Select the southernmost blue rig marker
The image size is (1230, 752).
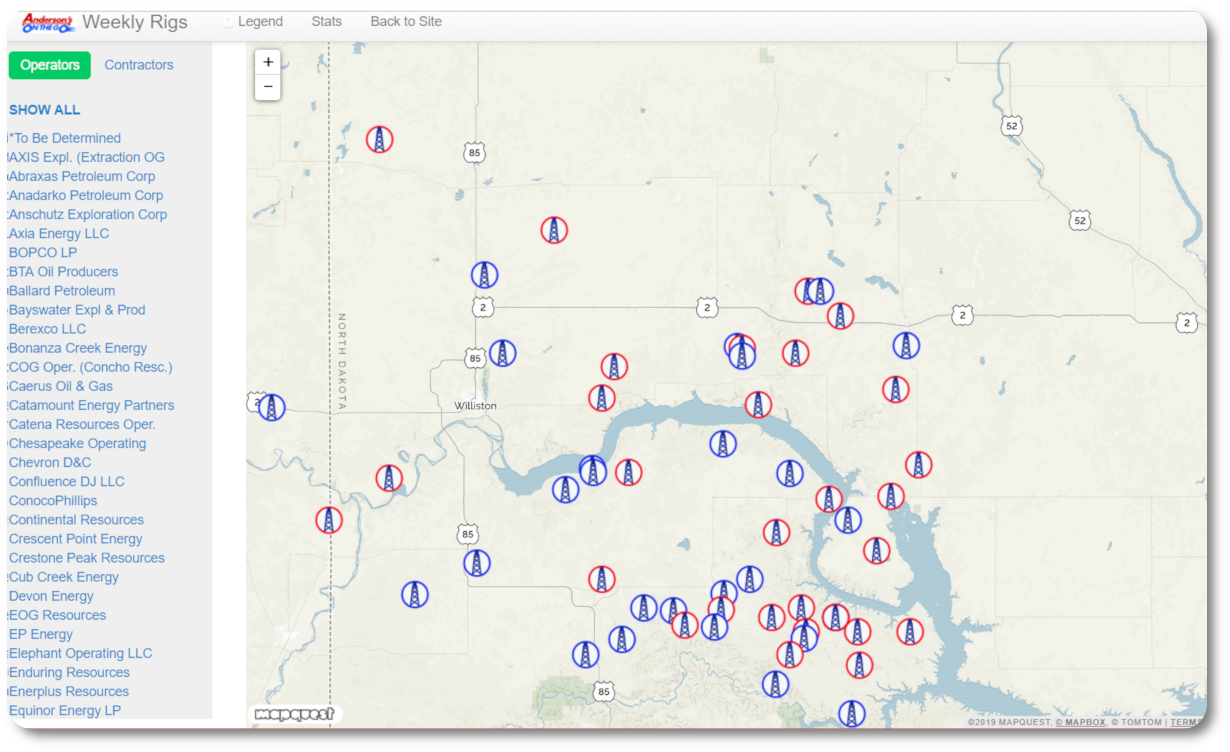pos(852,712)
